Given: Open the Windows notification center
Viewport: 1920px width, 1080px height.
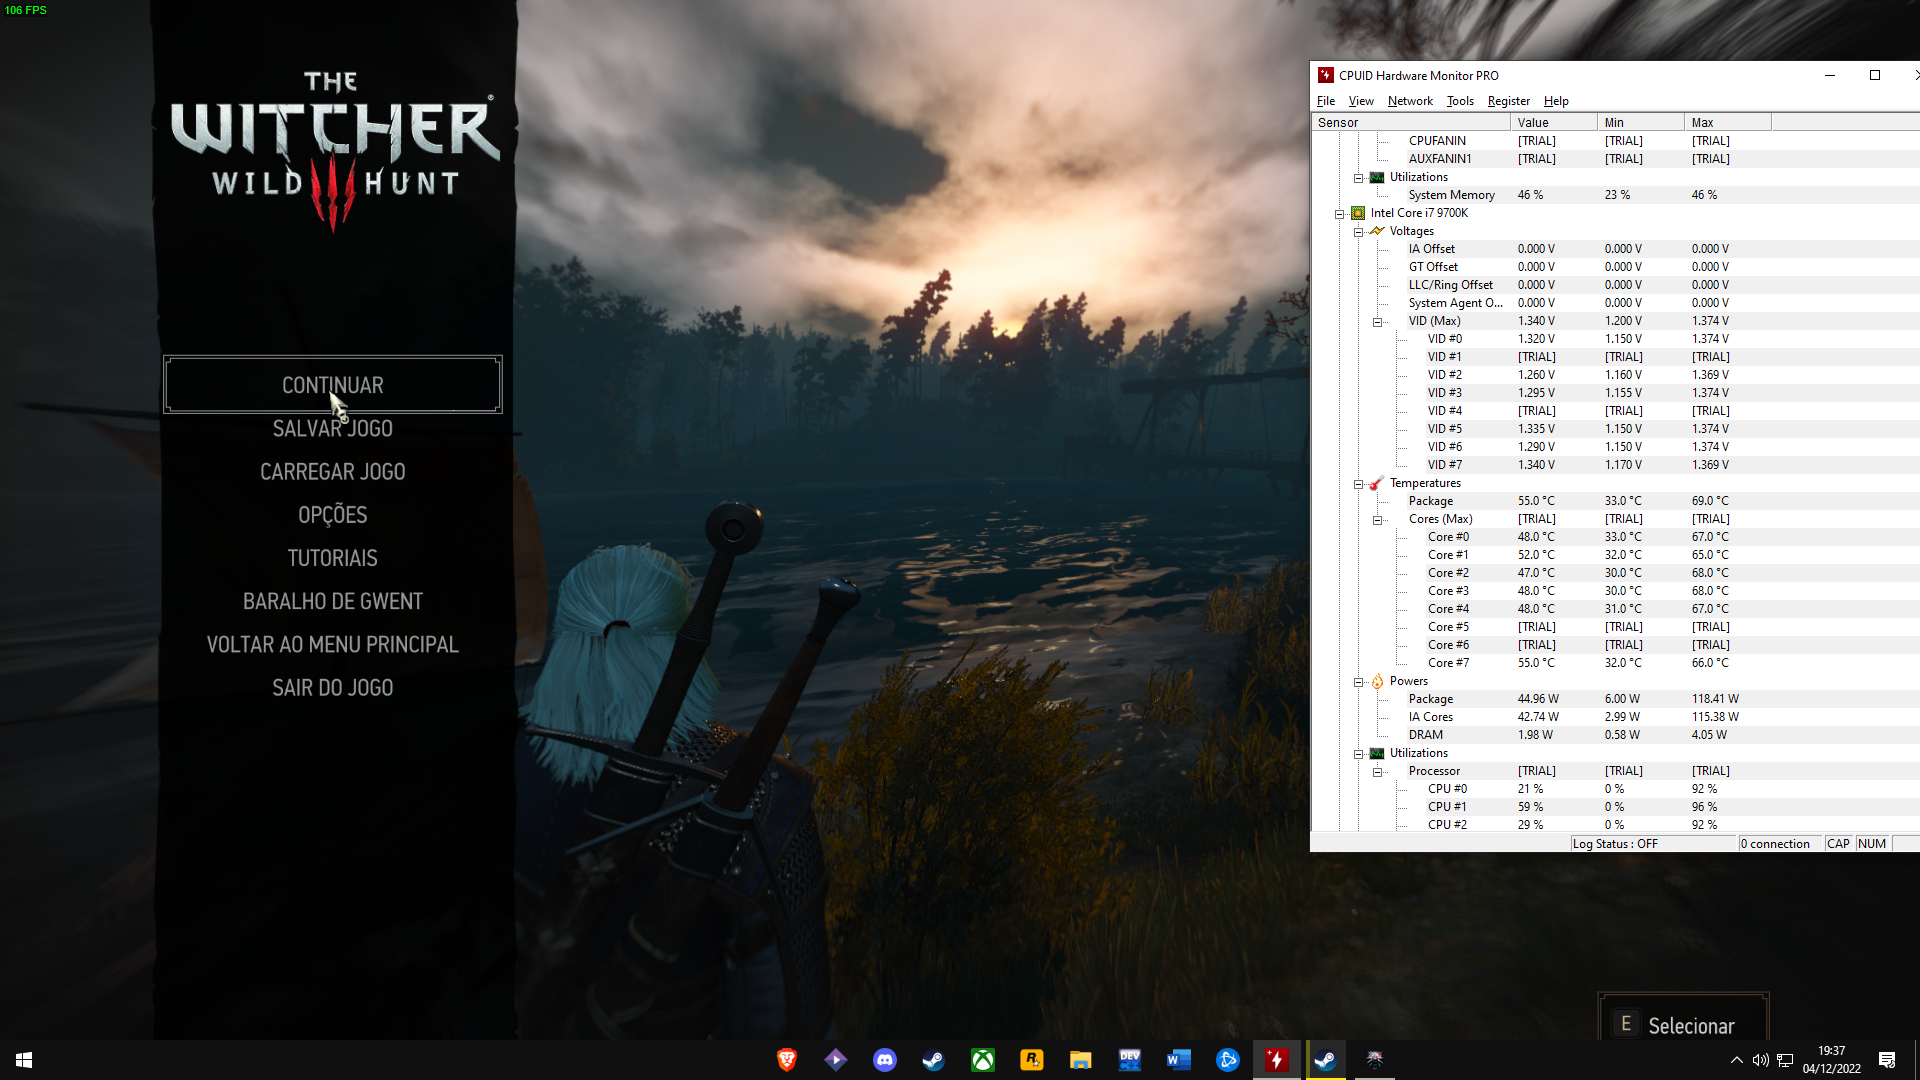Looking at the screenshot, I should point(1887,1060).
